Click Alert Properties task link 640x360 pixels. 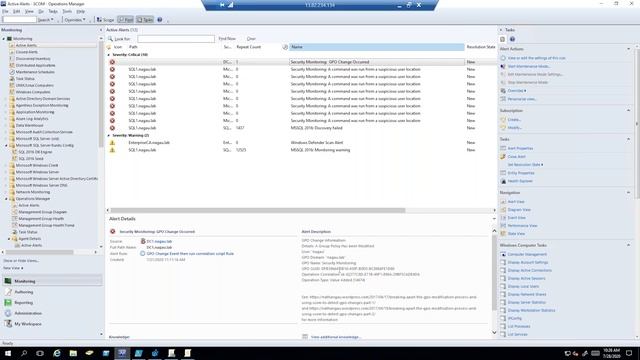click(x=520, y=149)
